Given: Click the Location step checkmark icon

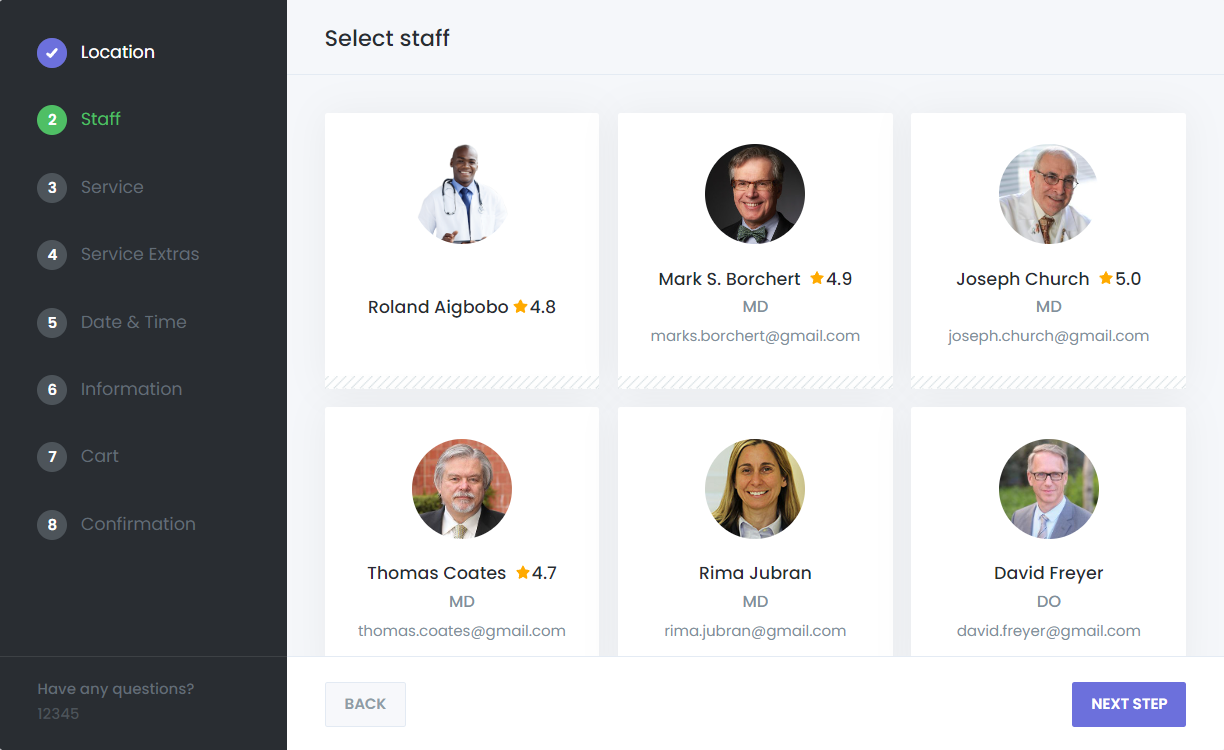Looking at the screenshot, I should coord(52,53).
